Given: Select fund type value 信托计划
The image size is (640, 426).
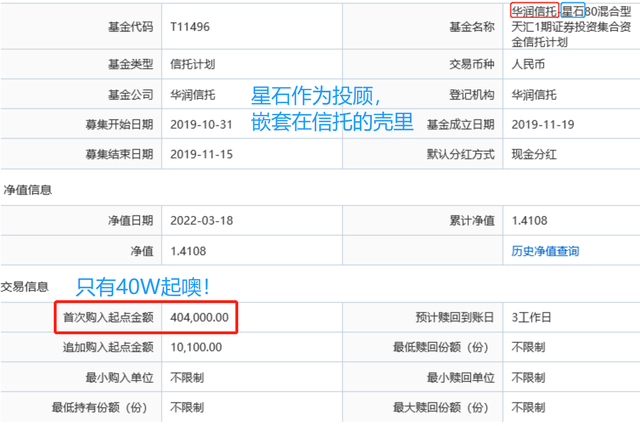Looking at the screenshot, I should [x=193, y=64].
